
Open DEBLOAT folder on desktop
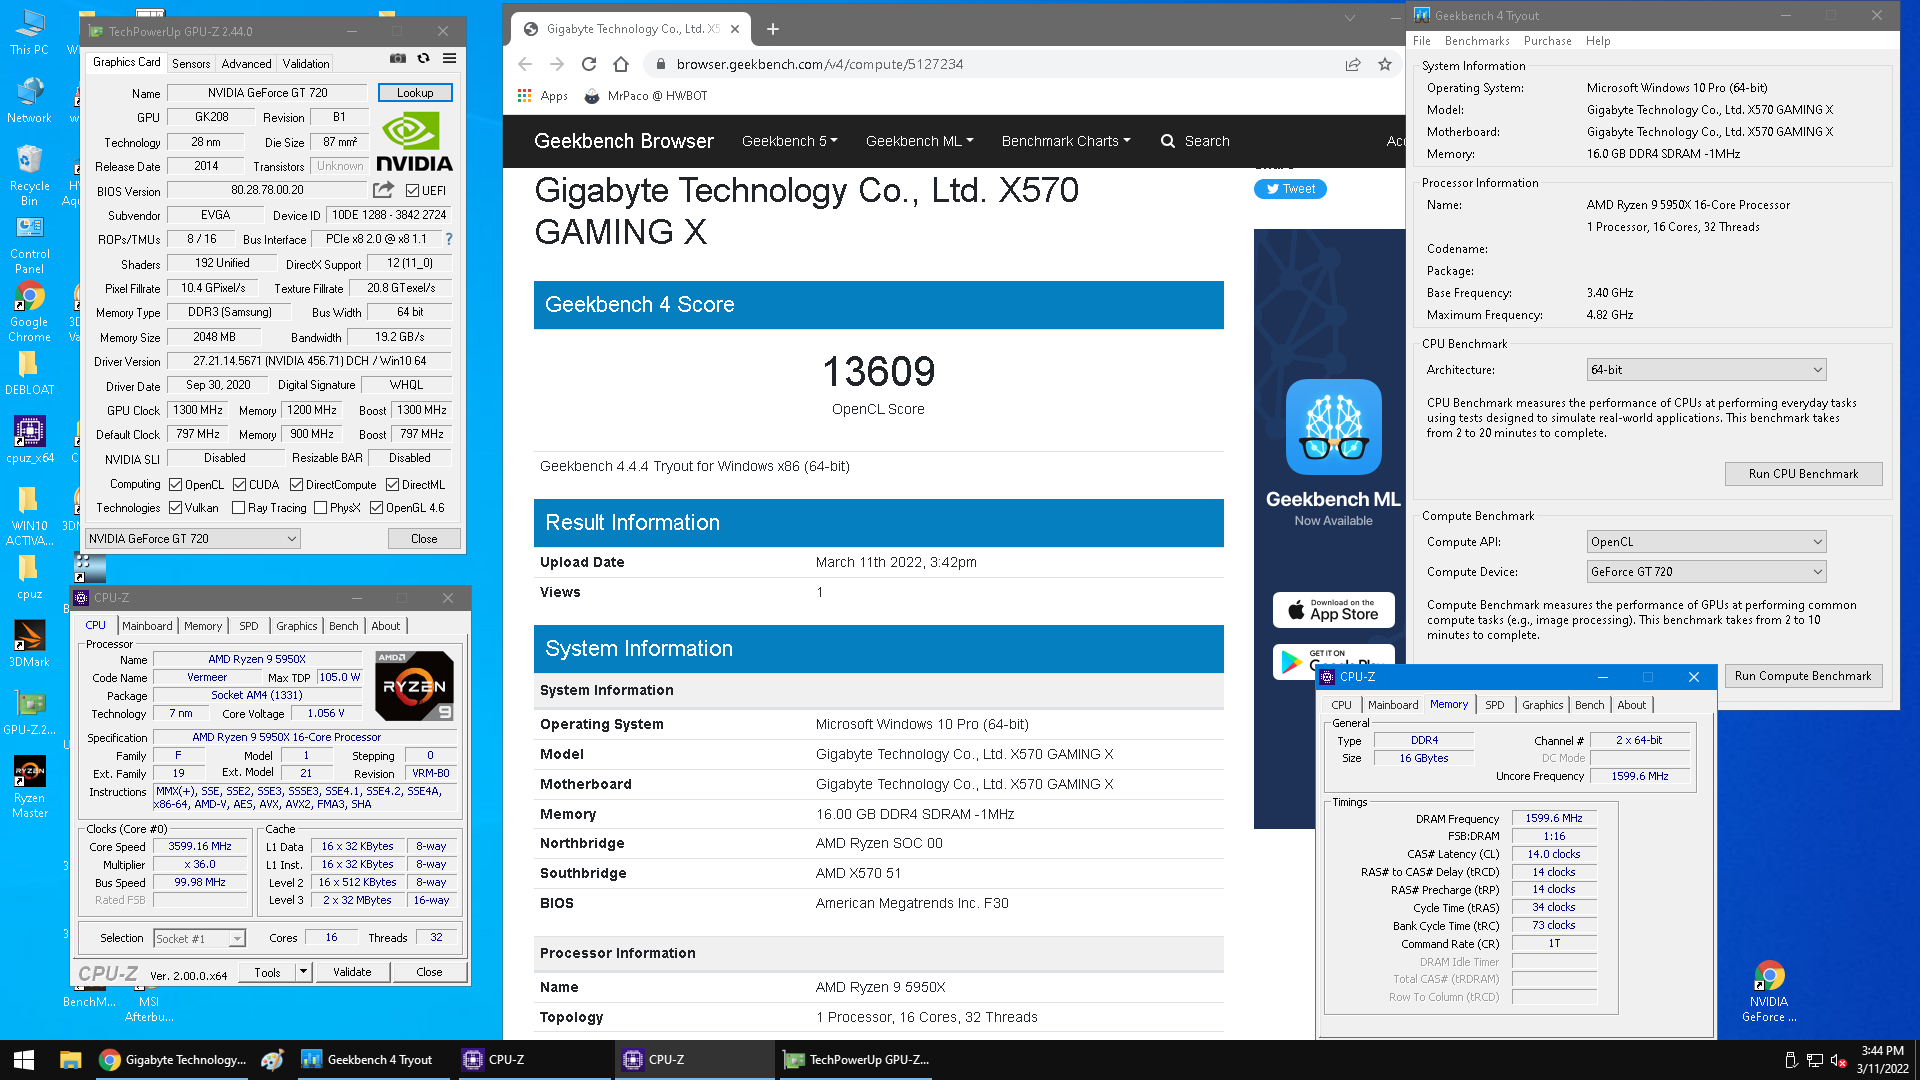click(29, 373)
